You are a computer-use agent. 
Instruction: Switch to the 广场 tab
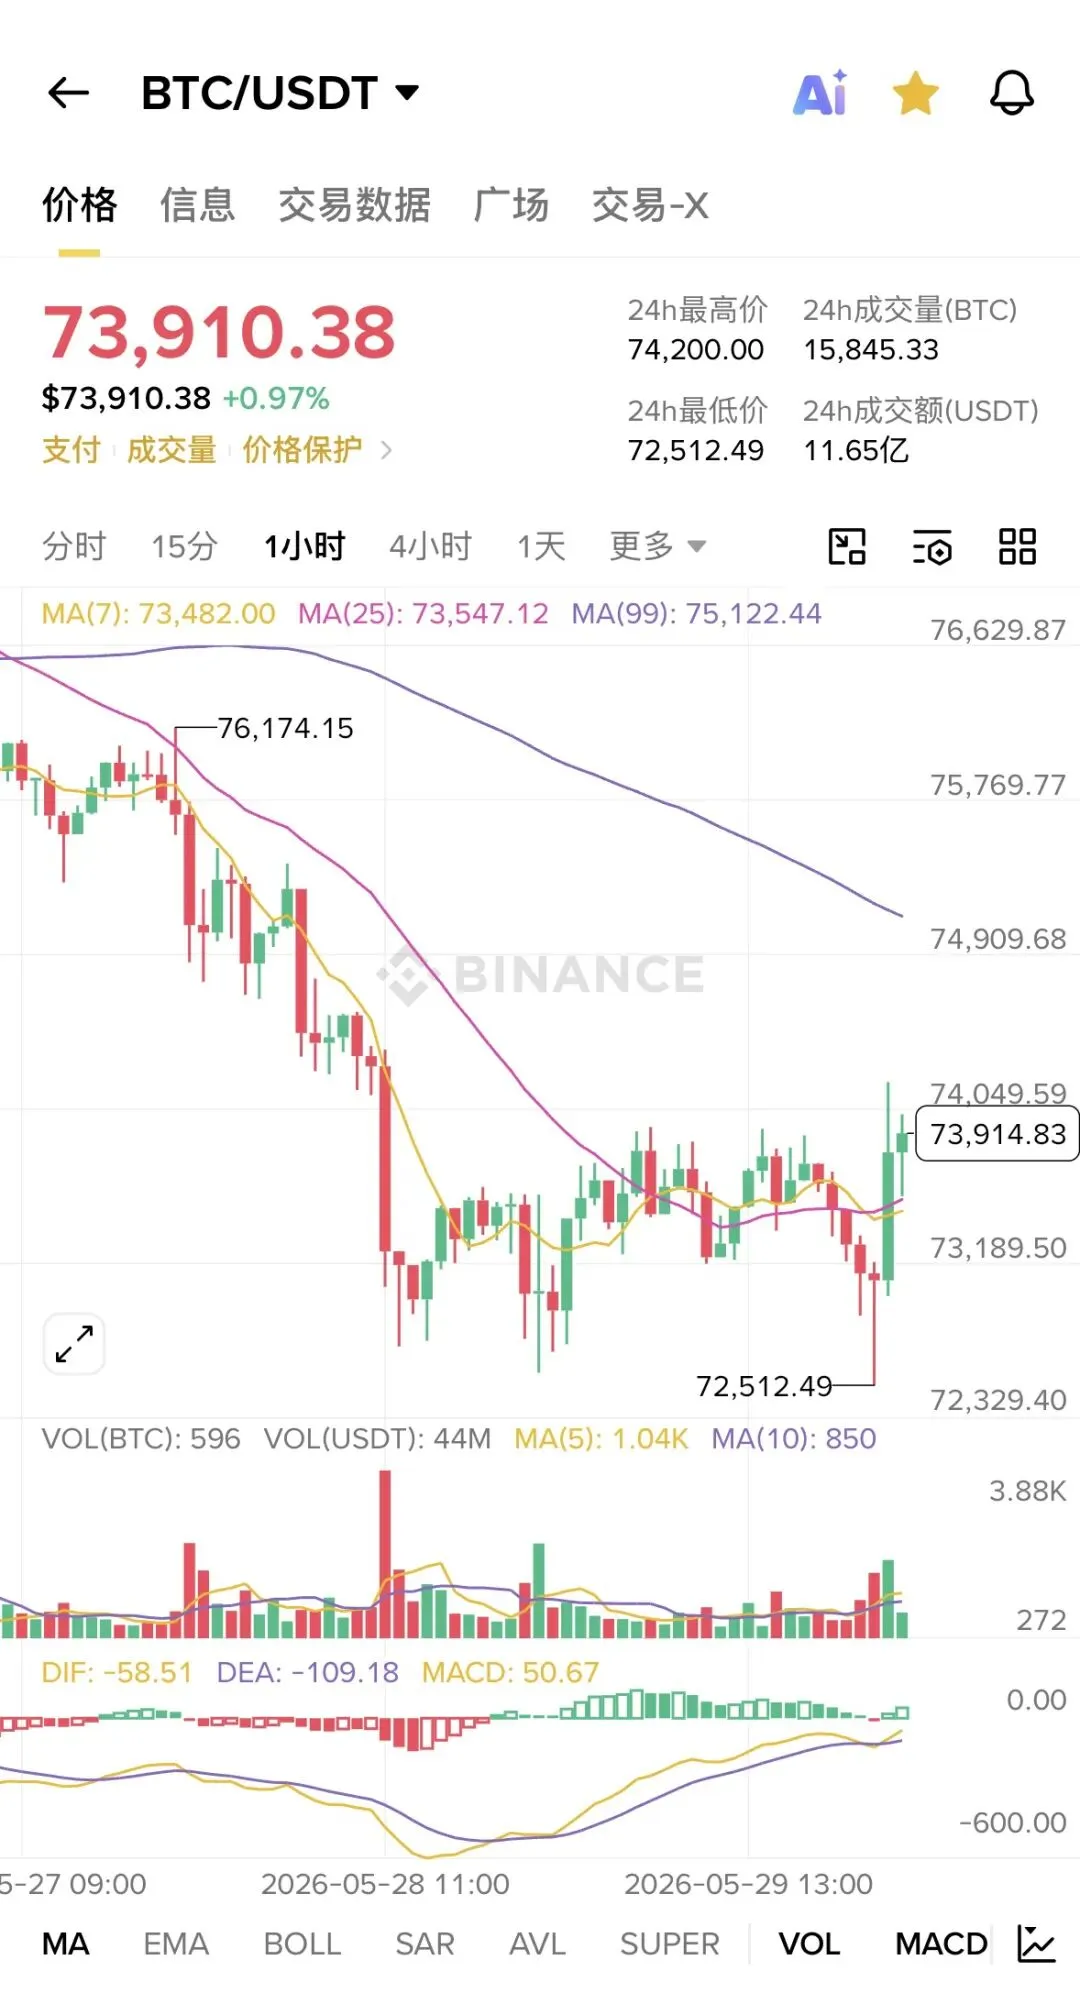pyautogui.click(x=511, y=205)
